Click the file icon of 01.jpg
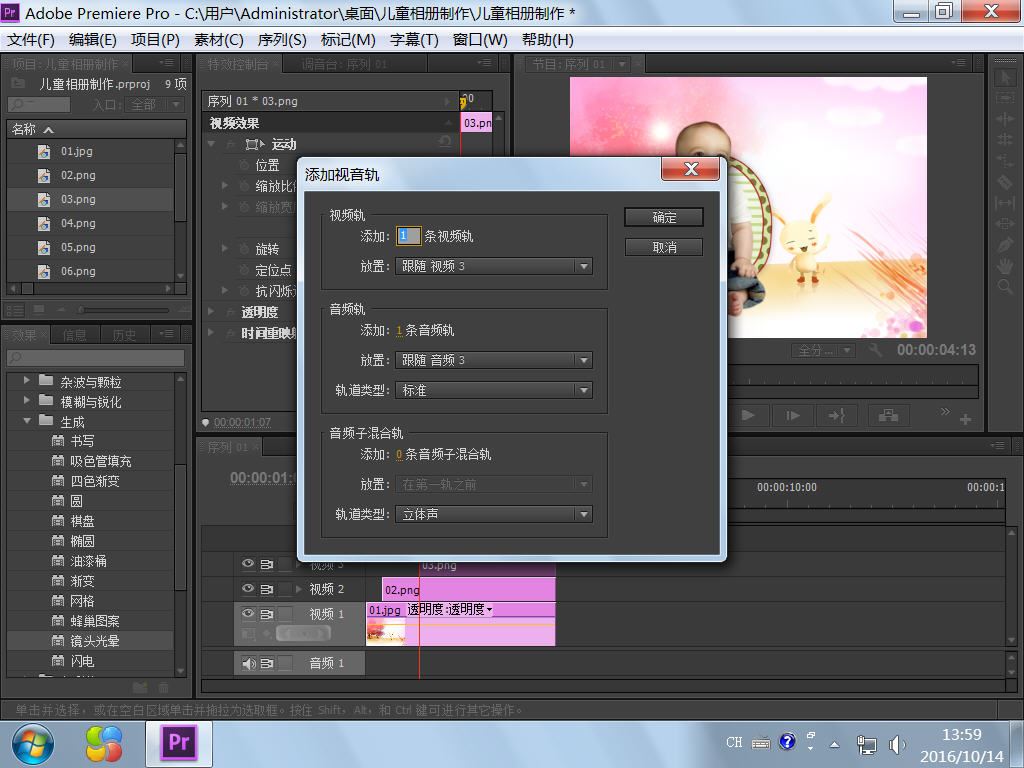This screenshot has width=1024, height=768. pos(44,152)
